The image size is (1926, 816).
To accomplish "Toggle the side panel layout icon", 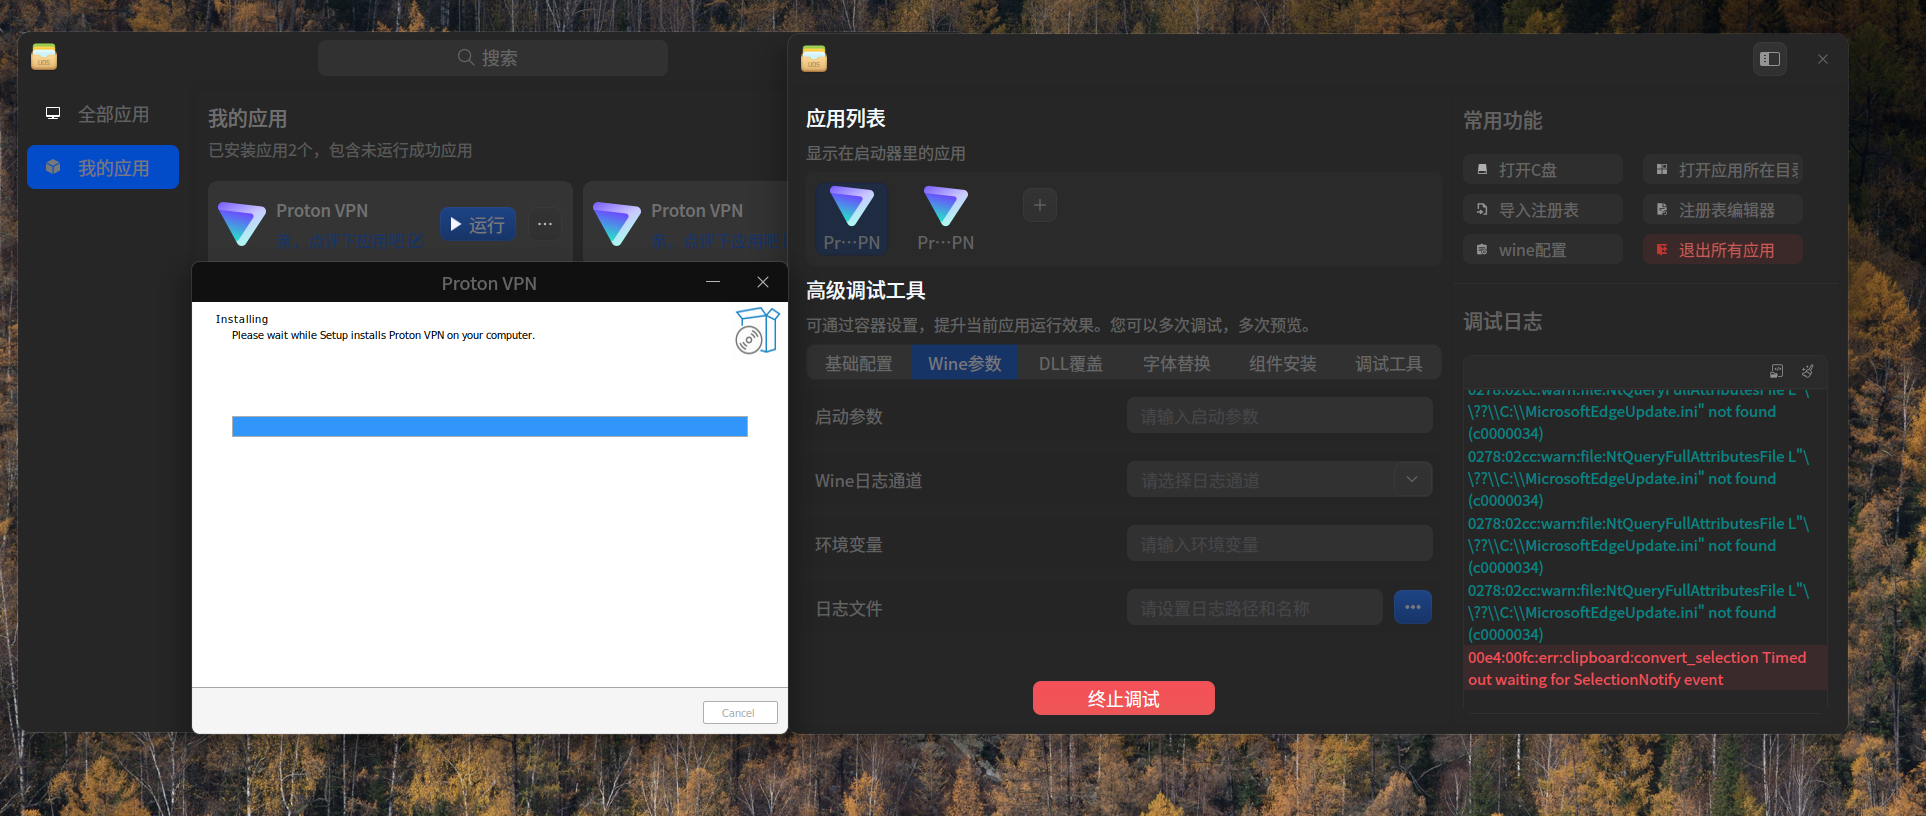I will click(x=1770, y=59).
